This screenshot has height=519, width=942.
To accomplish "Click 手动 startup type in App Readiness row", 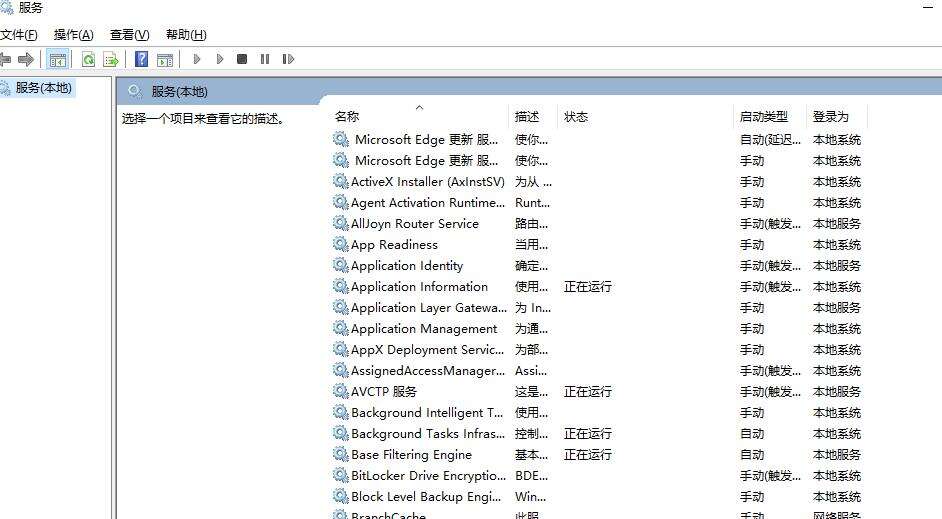I will [752, 244].
